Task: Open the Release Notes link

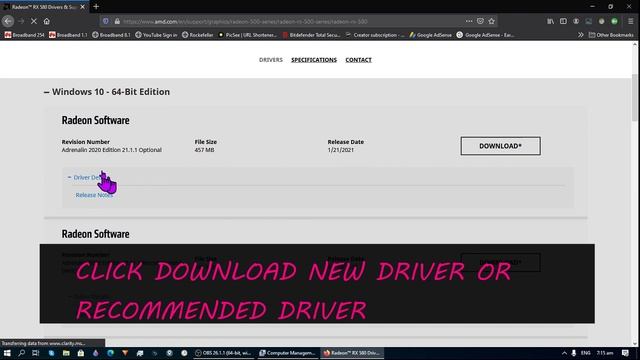Action: 94,195
